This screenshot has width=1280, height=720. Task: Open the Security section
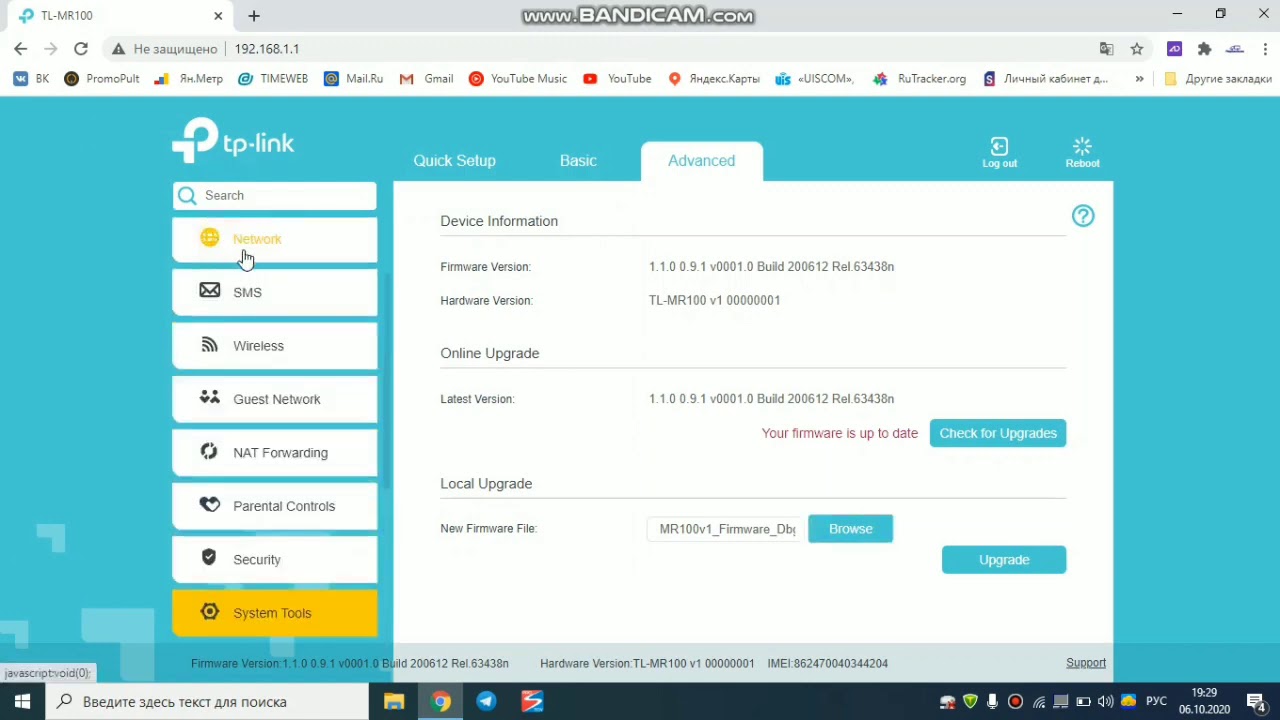pos(275,559)
